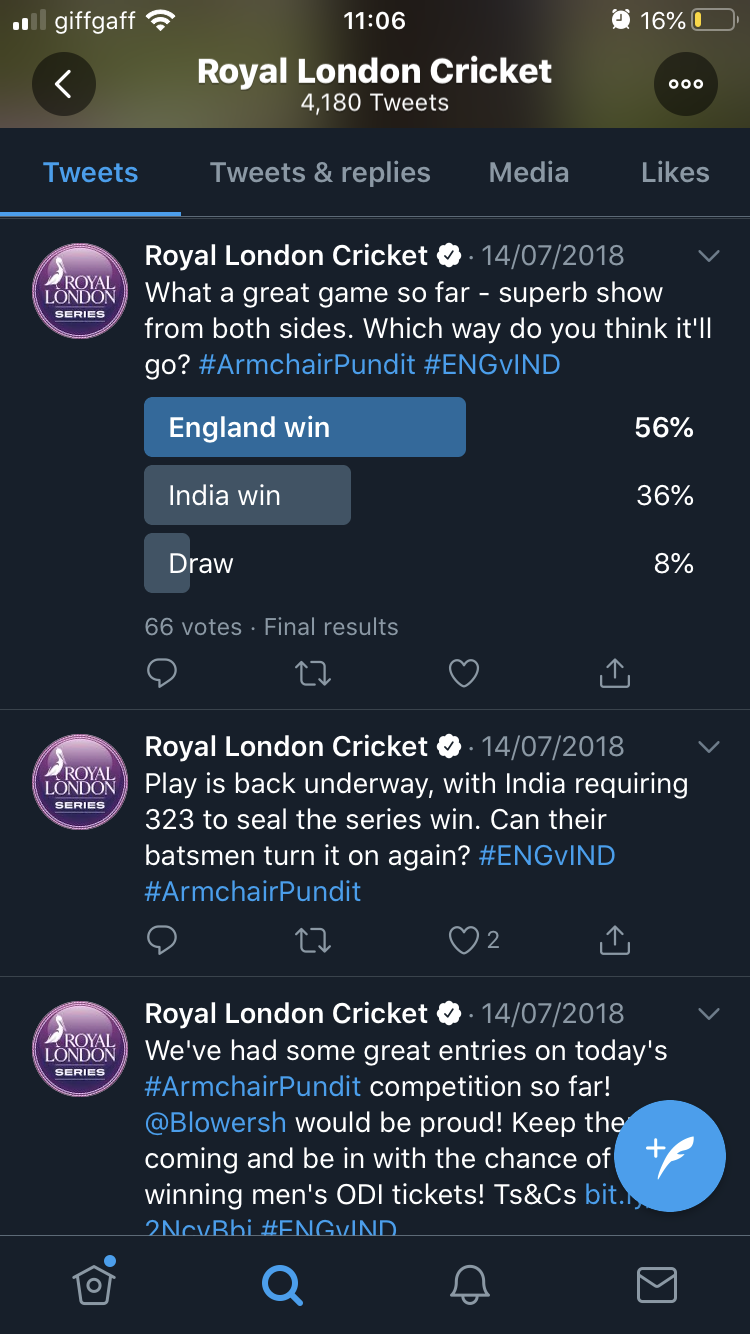Image resolution: width=750 pixels, height=1334 pixels.
Task: Tap the compose new tweet button
Action: click(x=669, y=1156)
